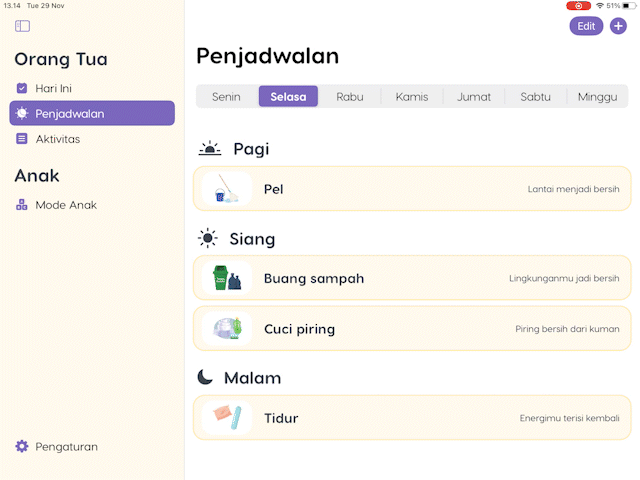Click the plus add schedule icon
The image size is (640, 480).
pyautogui.click(x=618, y=26)
